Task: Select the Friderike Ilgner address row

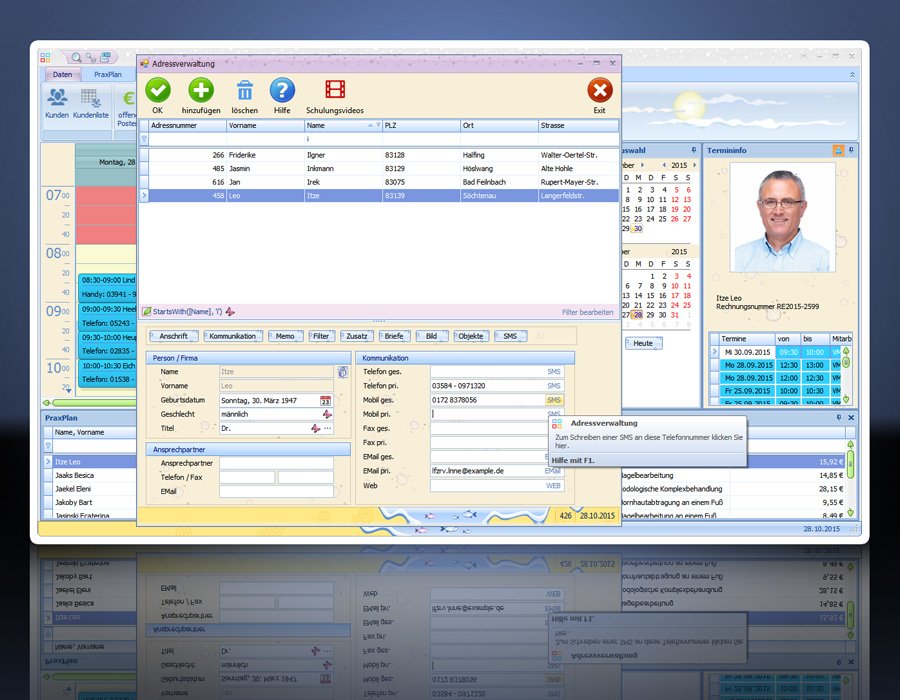Action: pyautogui.click(x=379, y=155)
